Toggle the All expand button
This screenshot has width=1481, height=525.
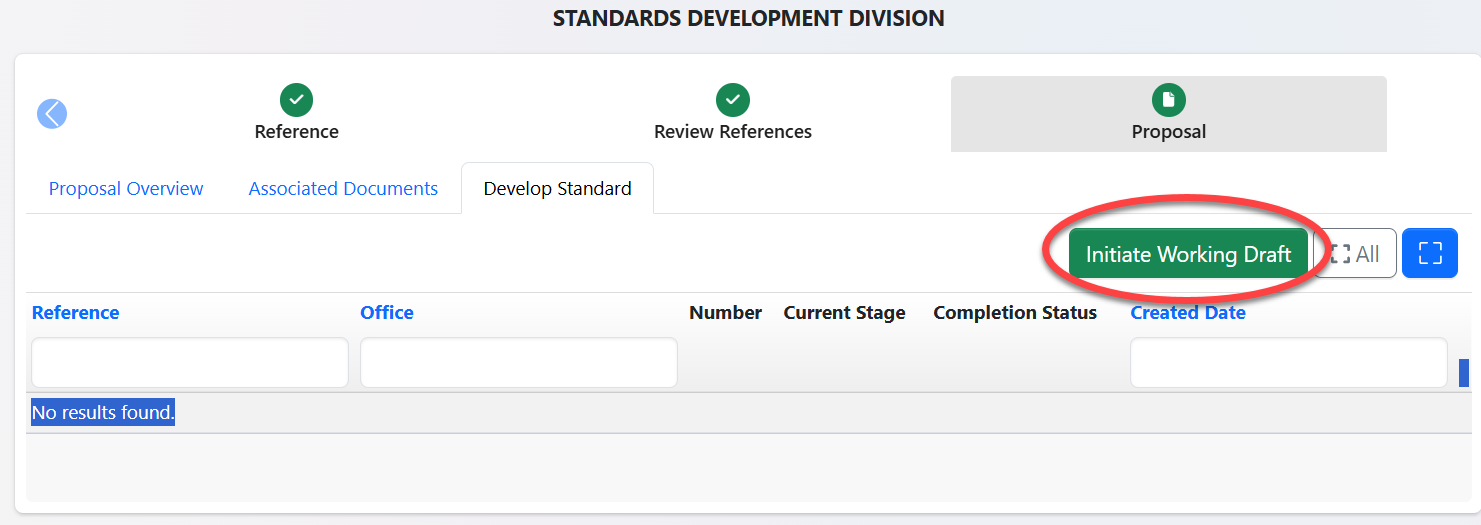tap(1355, 254)
